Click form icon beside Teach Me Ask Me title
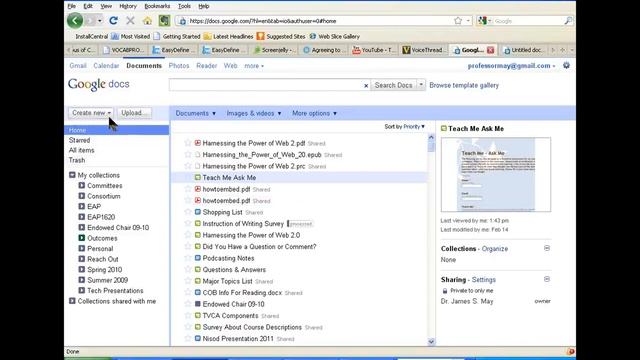Image resolution: width=640 pixels, height=360 pixels. tap(444, 129)
